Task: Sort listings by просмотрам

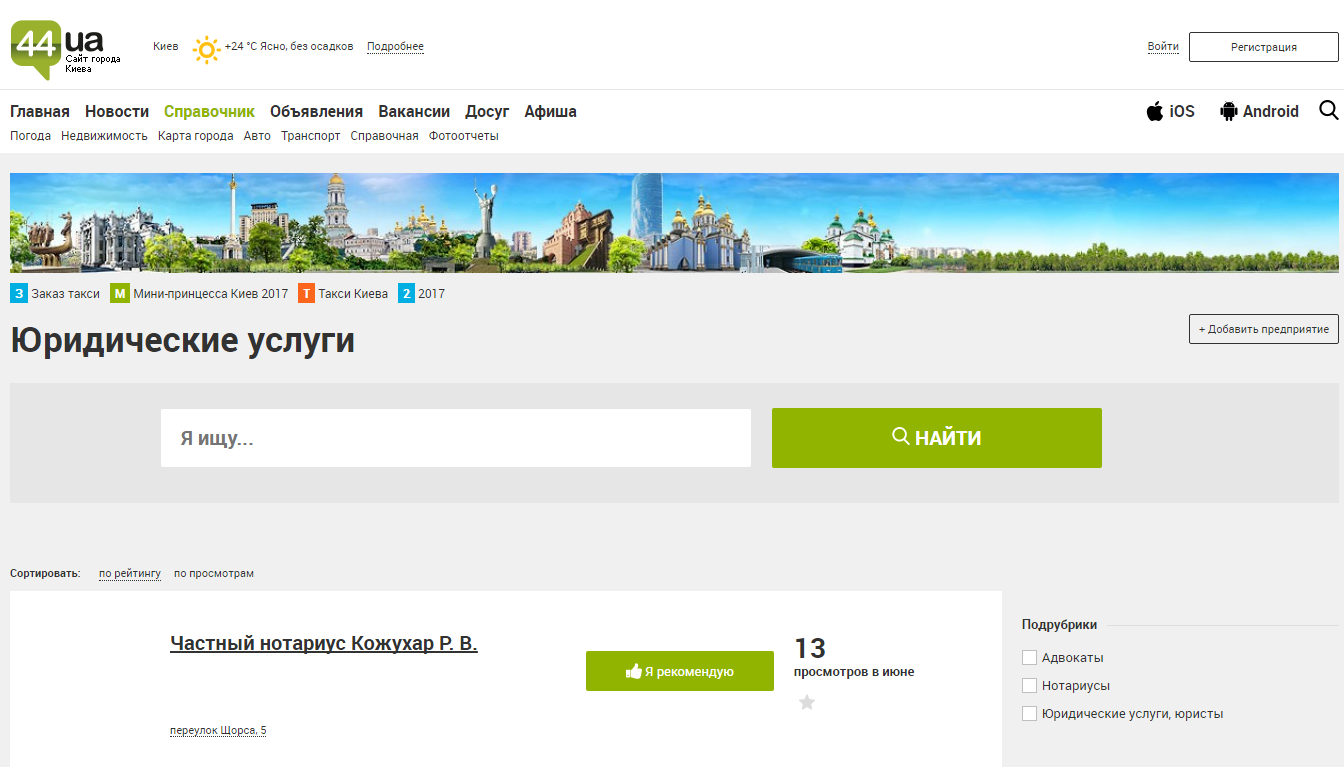Action: tap(214, 574)
